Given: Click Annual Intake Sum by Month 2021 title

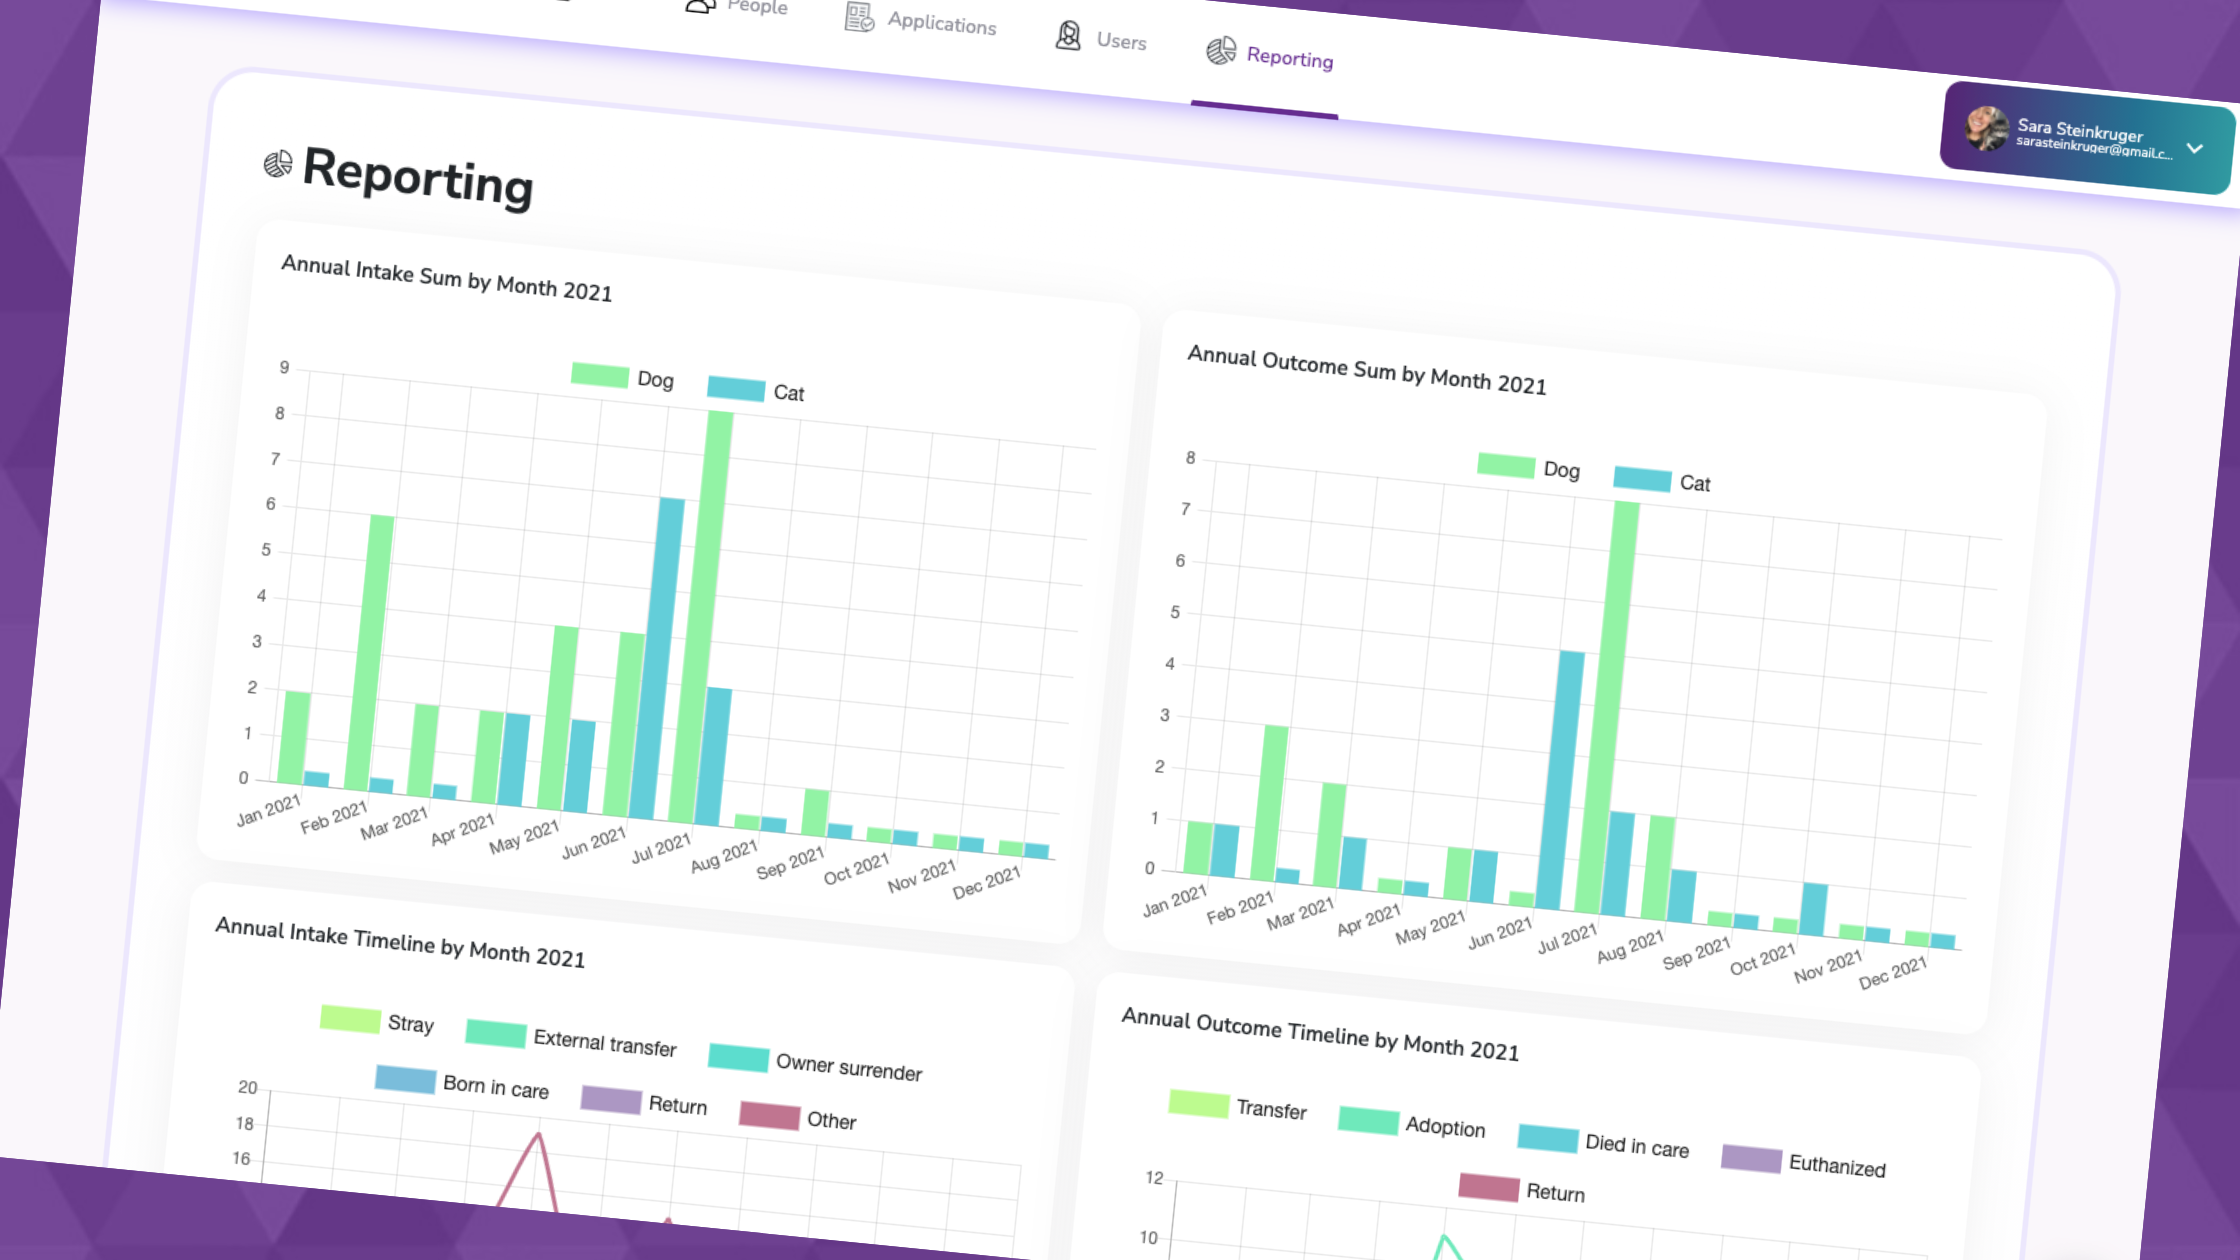Looking at the screenshot, I should (x=446, y=279).
